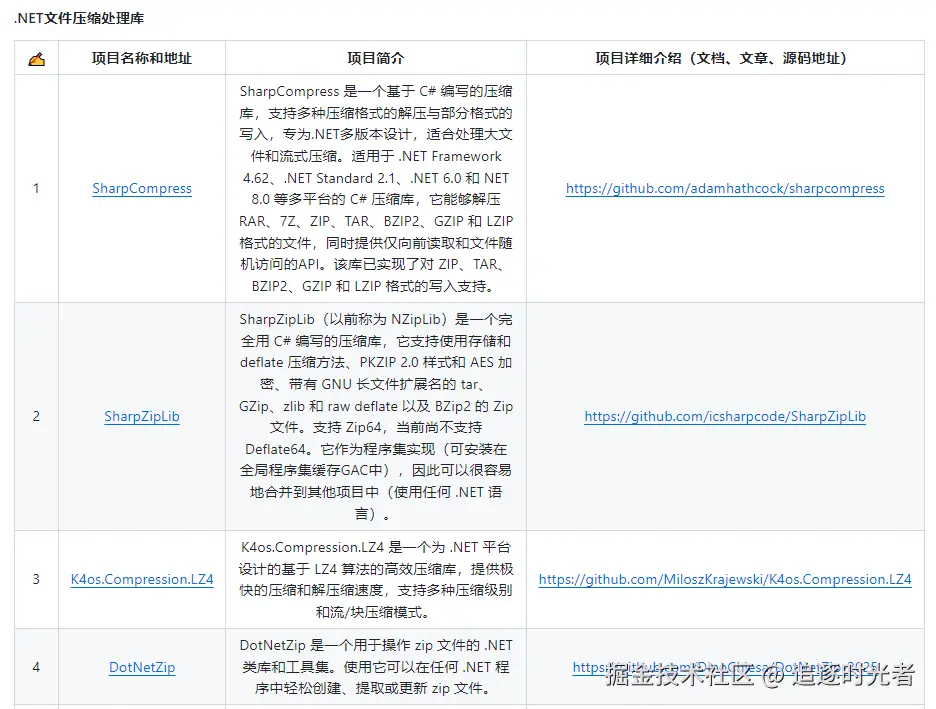
Task: Open the K4os.Compression.LZ4 project link
Action: click(142, 579)
